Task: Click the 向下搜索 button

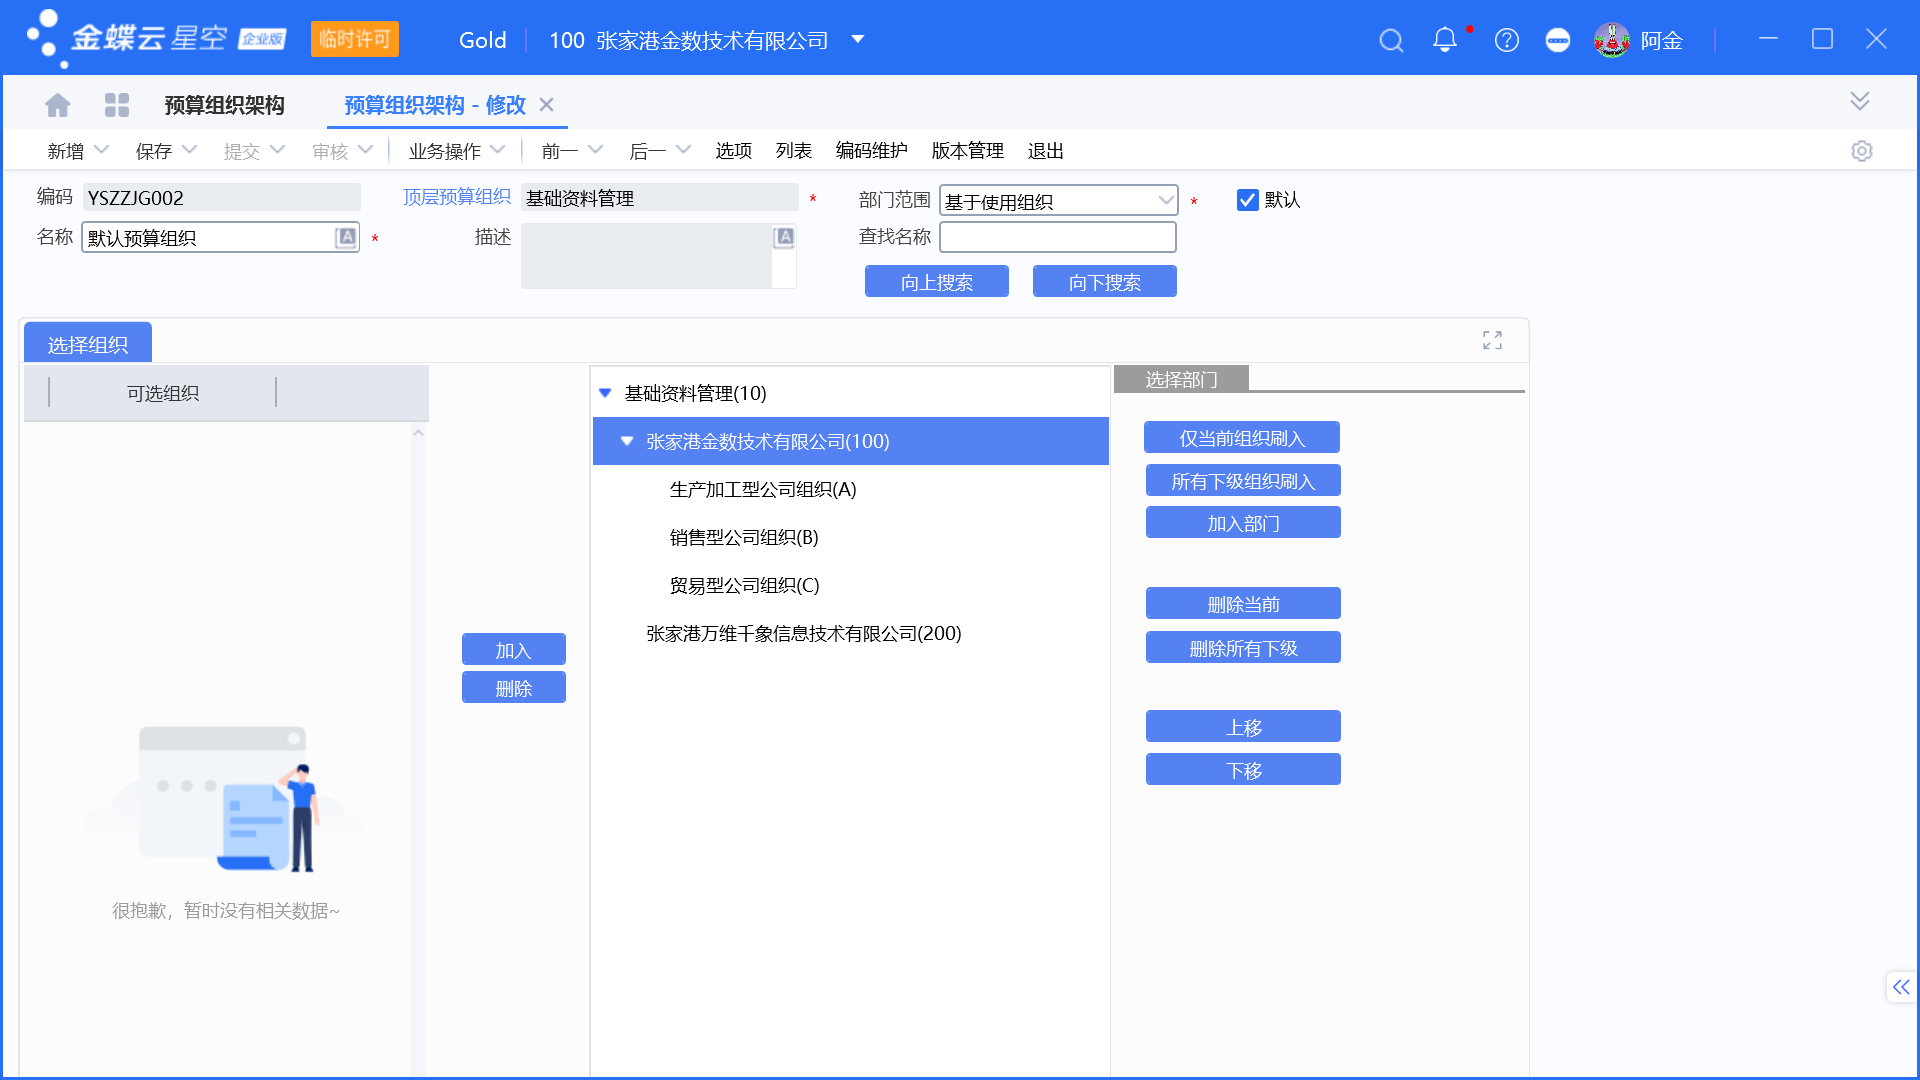Action: click(1104, 281)
